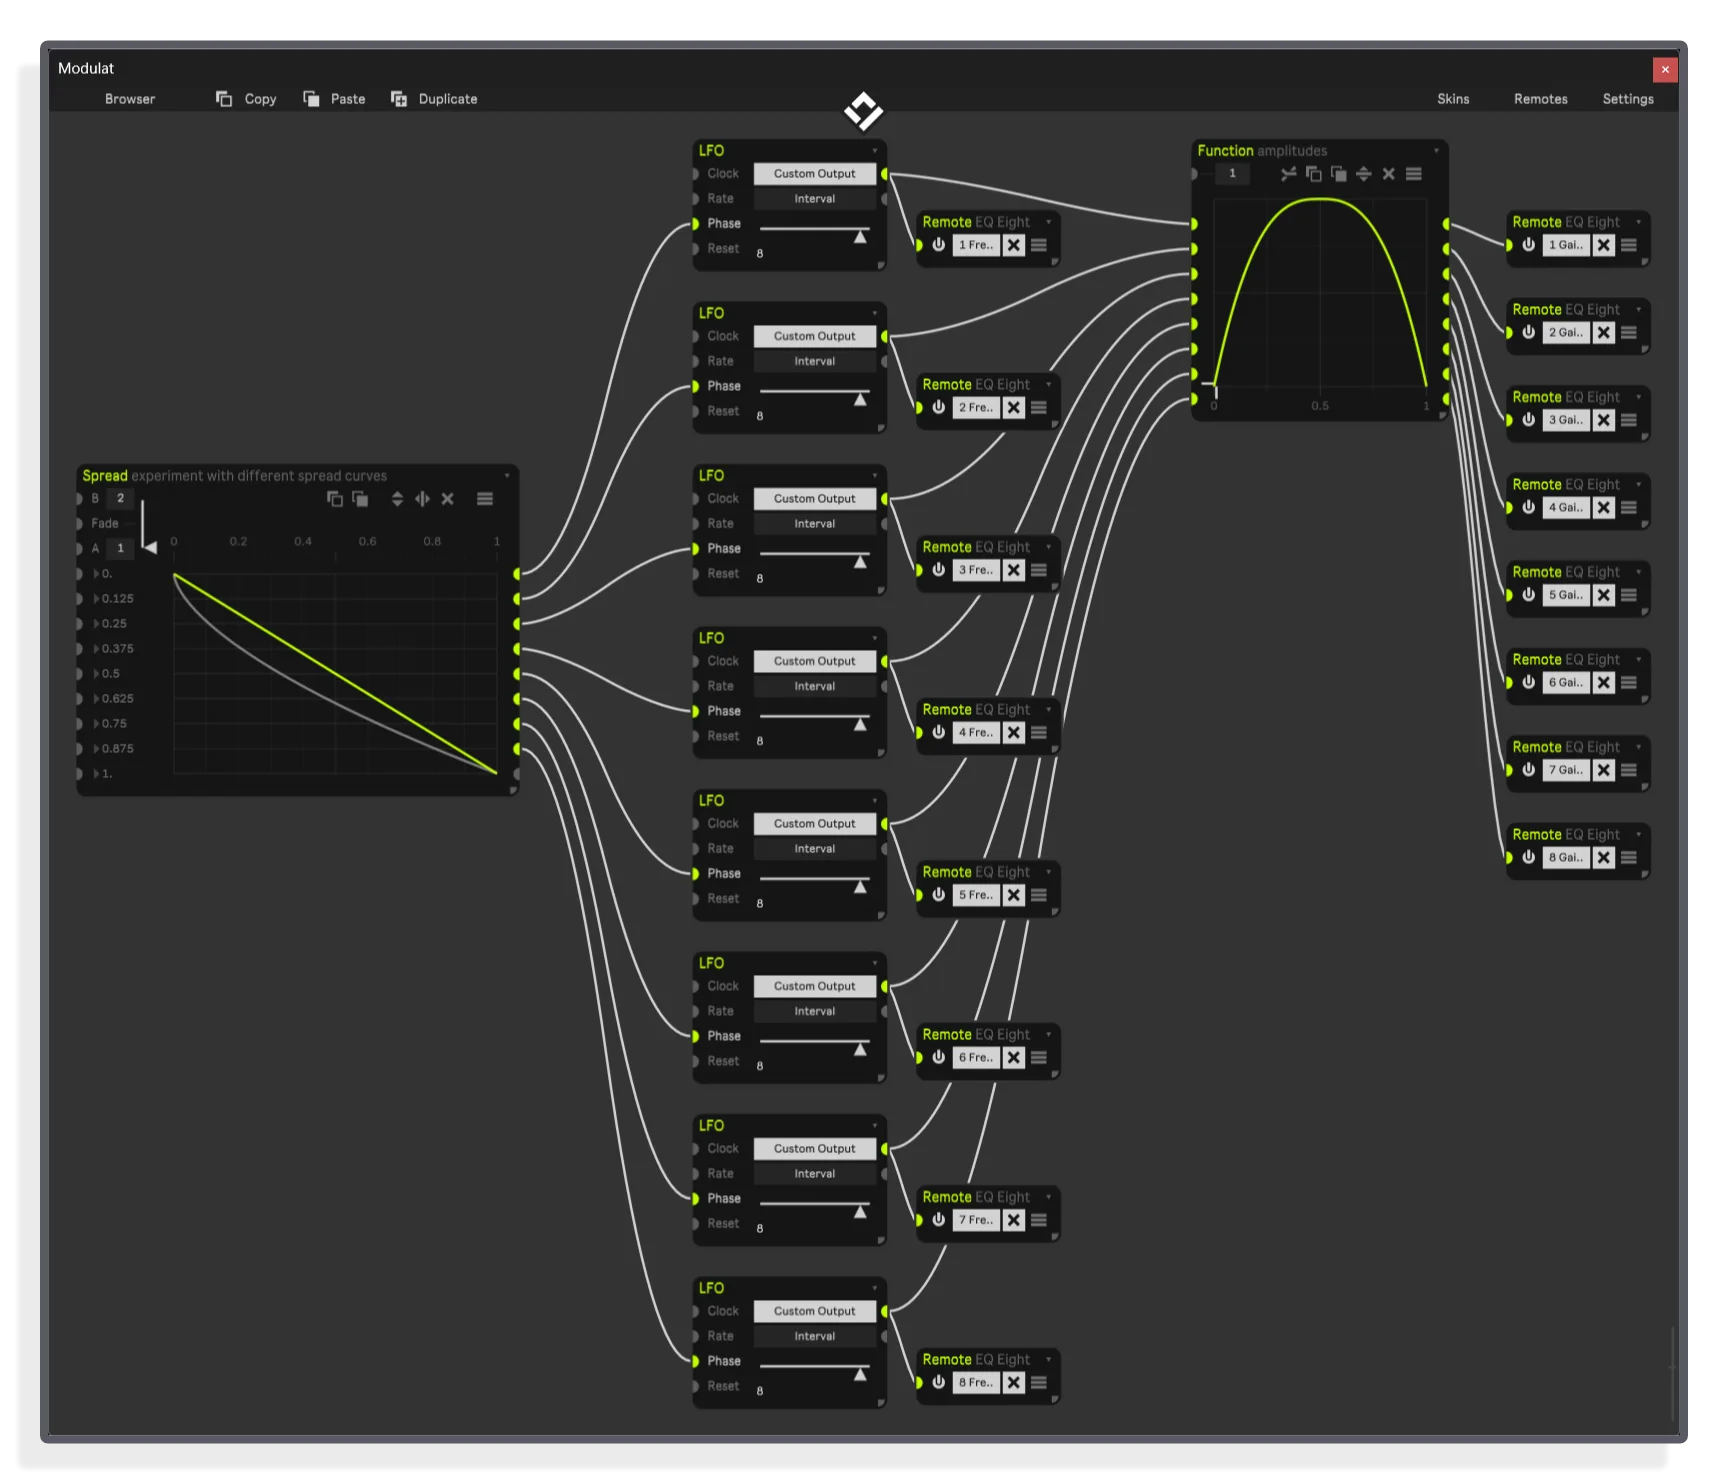
Task: Flip the Spread curve vertically
Action: click(x=397, y=499)
